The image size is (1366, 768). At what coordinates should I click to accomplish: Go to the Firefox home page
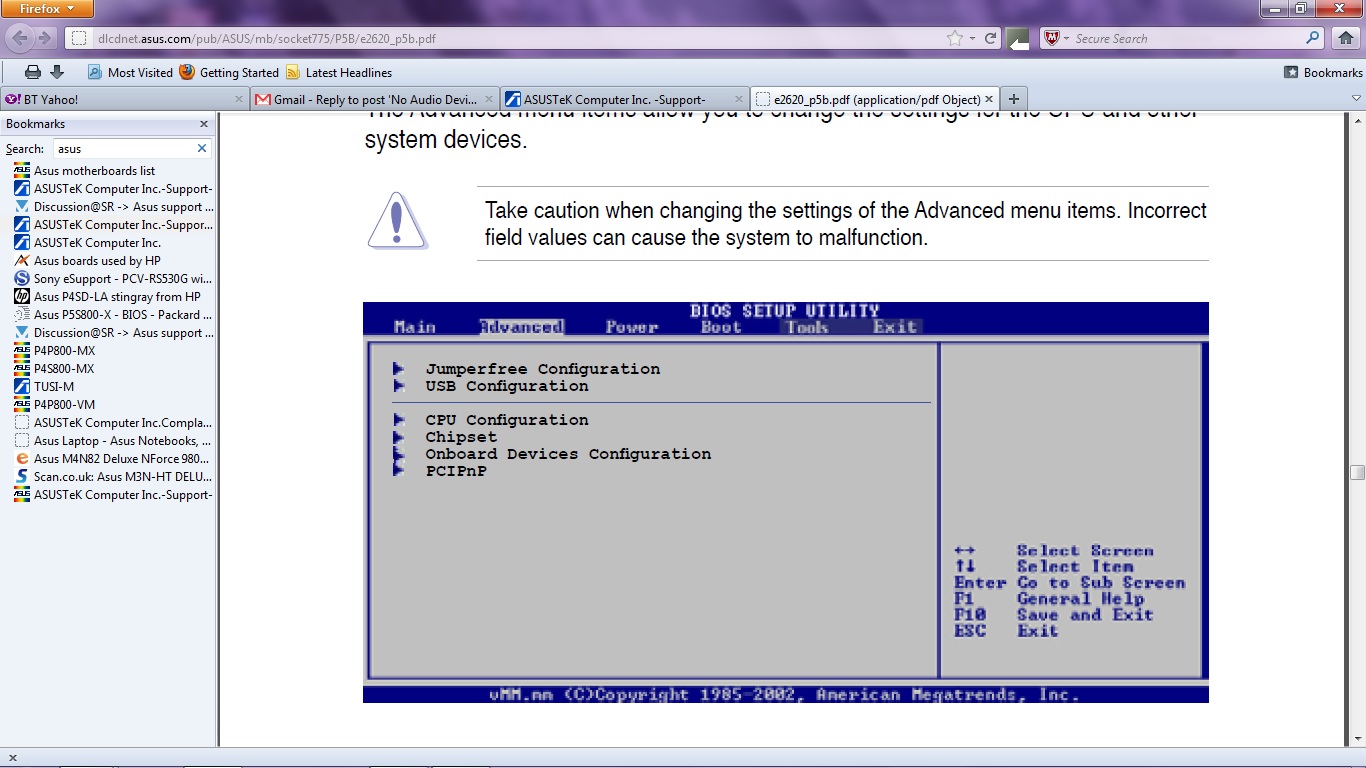[x=1345, y=38]
